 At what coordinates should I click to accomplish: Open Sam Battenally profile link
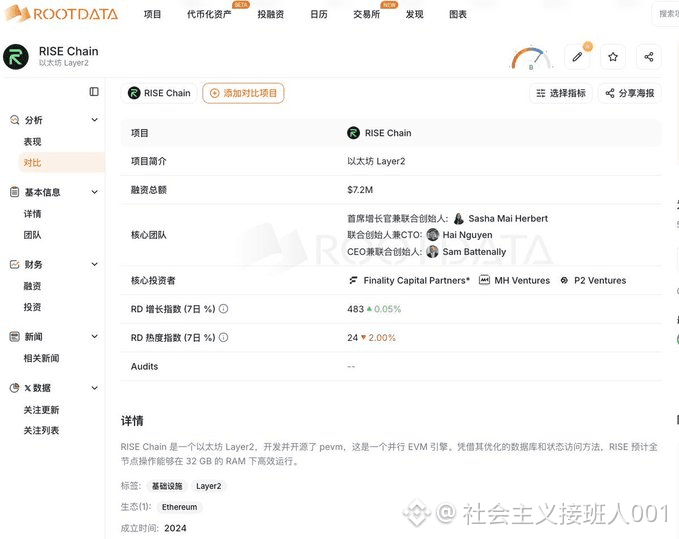[474, 252]
